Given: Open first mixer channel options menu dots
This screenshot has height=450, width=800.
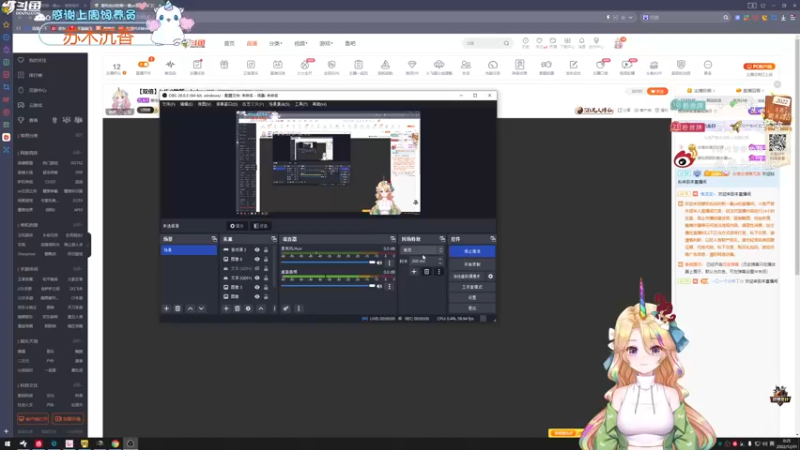Looking at the screenshot, I should click(389, 263).
